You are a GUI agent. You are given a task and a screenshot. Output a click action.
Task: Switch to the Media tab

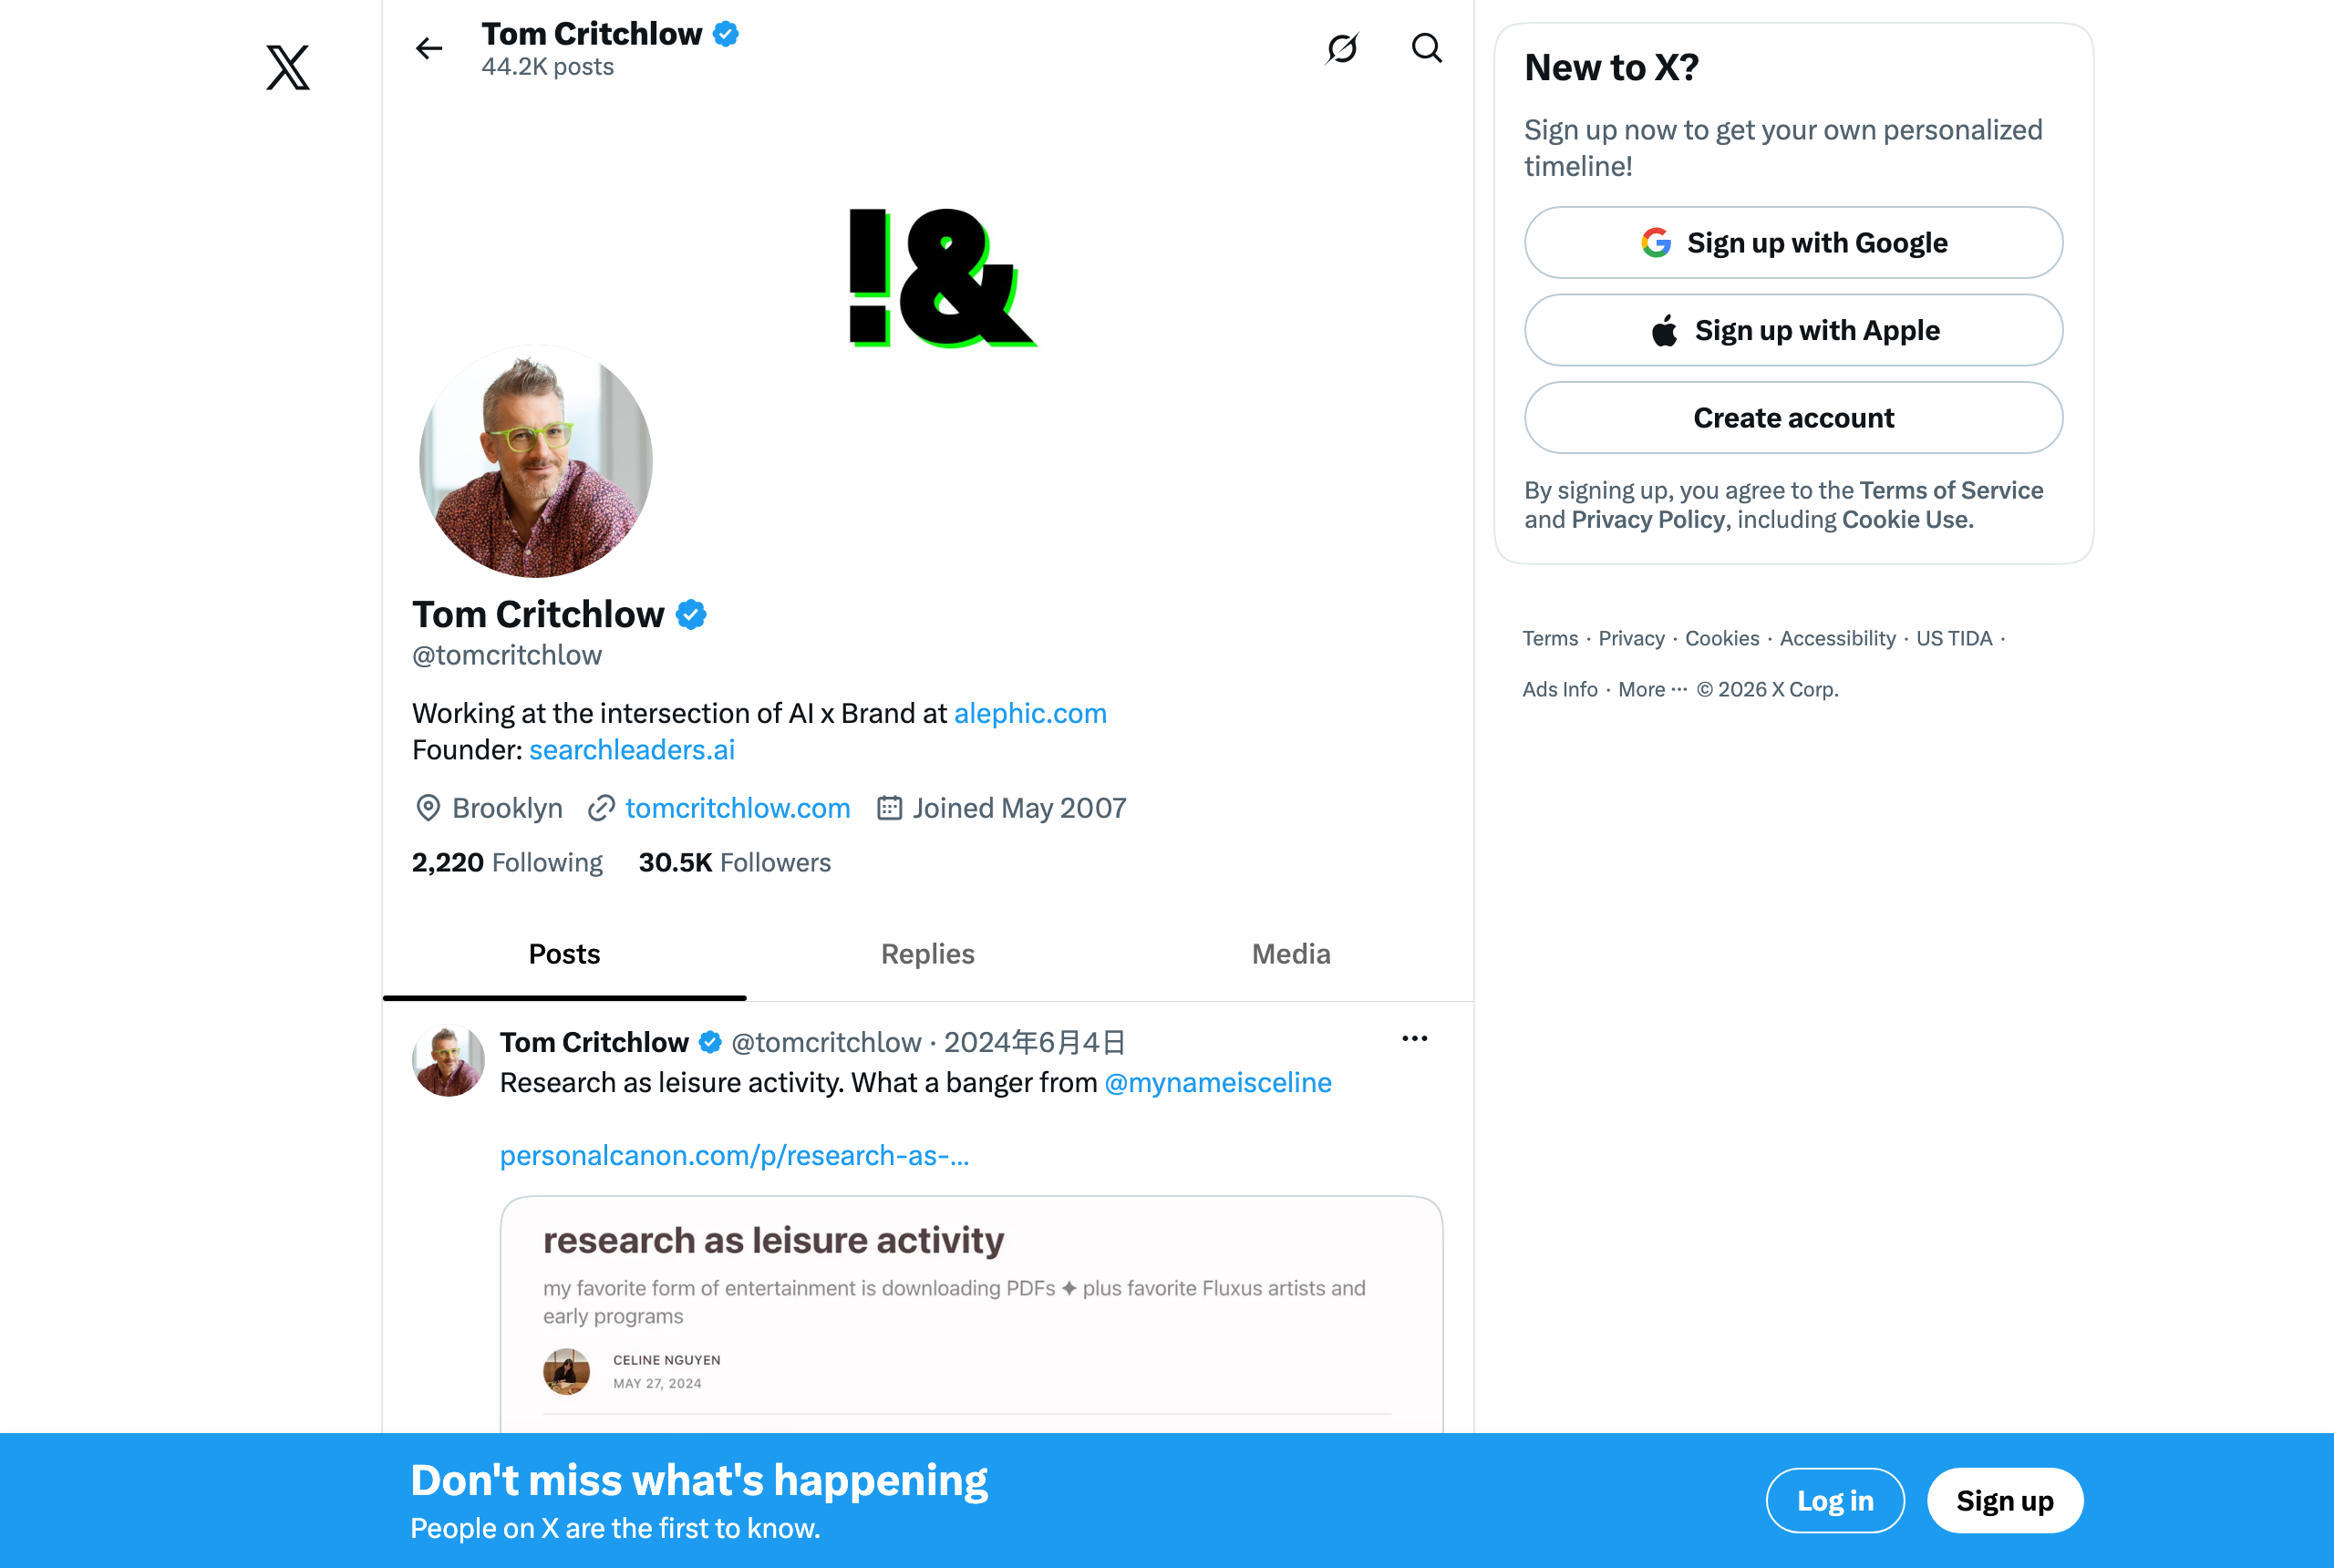pyautogui.click(x=1291, y=954)
